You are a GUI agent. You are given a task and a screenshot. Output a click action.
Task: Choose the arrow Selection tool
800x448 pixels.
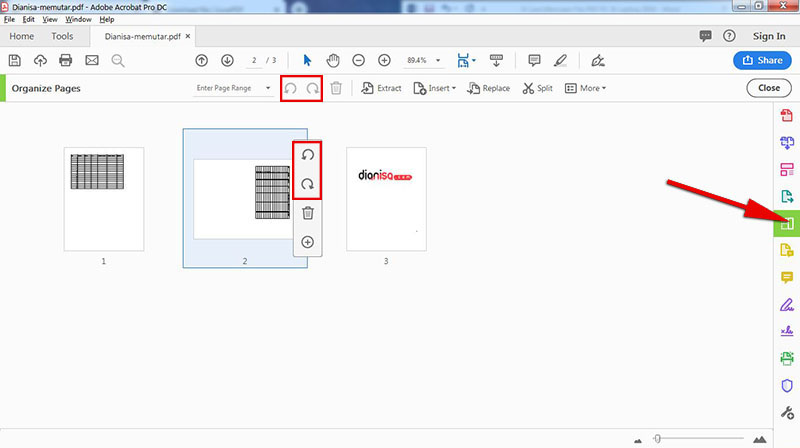click(x=307, y=60)
